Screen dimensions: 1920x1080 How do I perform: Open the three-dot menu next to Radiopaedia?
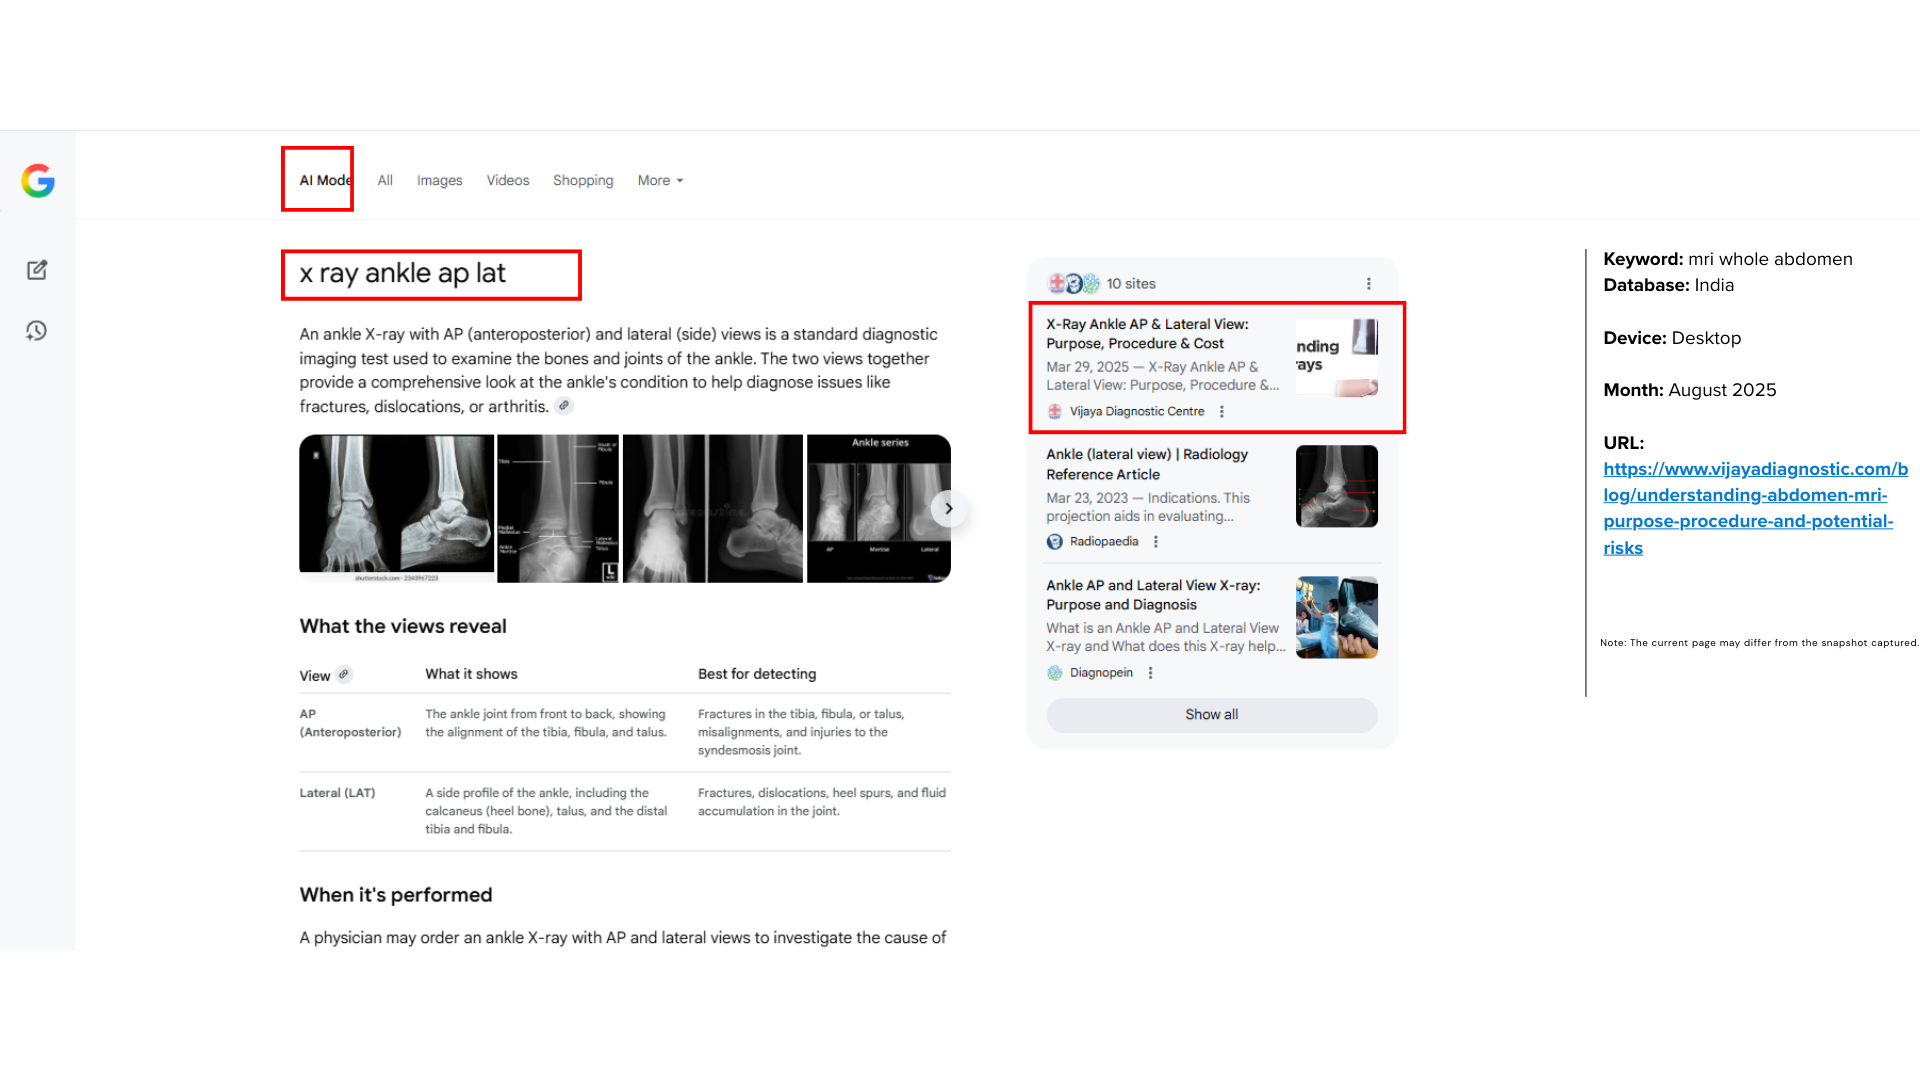pyautogui.click(x=1156, y=542)
